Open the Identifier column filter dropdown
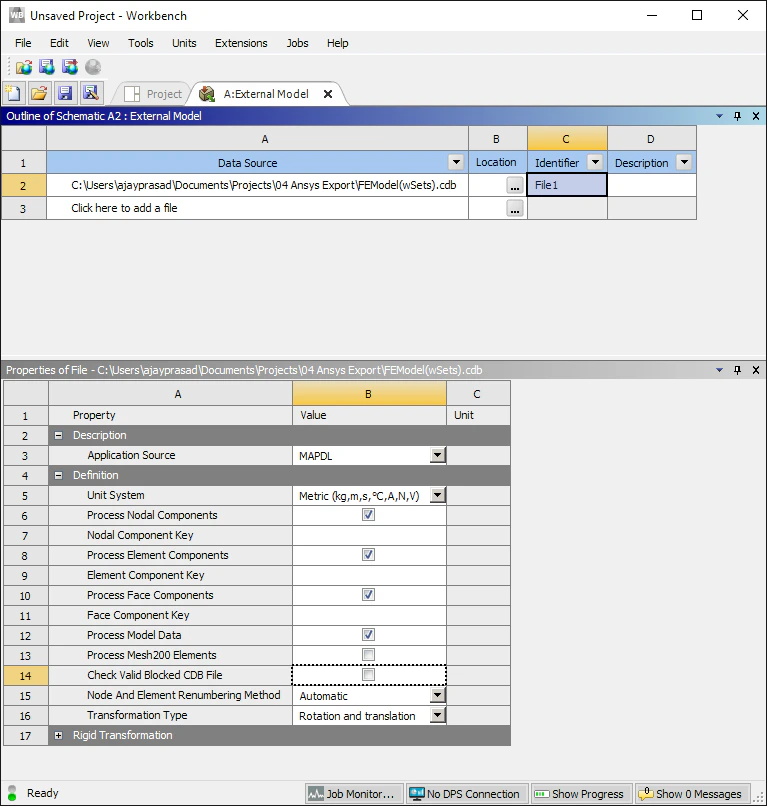 pos(595,162)
